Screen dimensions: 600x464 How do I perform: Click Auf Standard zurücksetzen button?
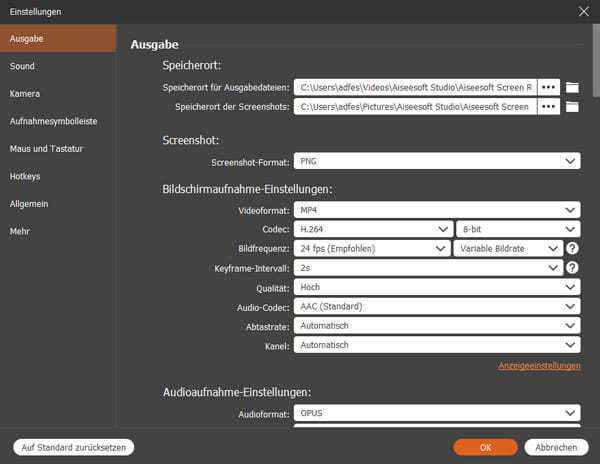[72, 447]
